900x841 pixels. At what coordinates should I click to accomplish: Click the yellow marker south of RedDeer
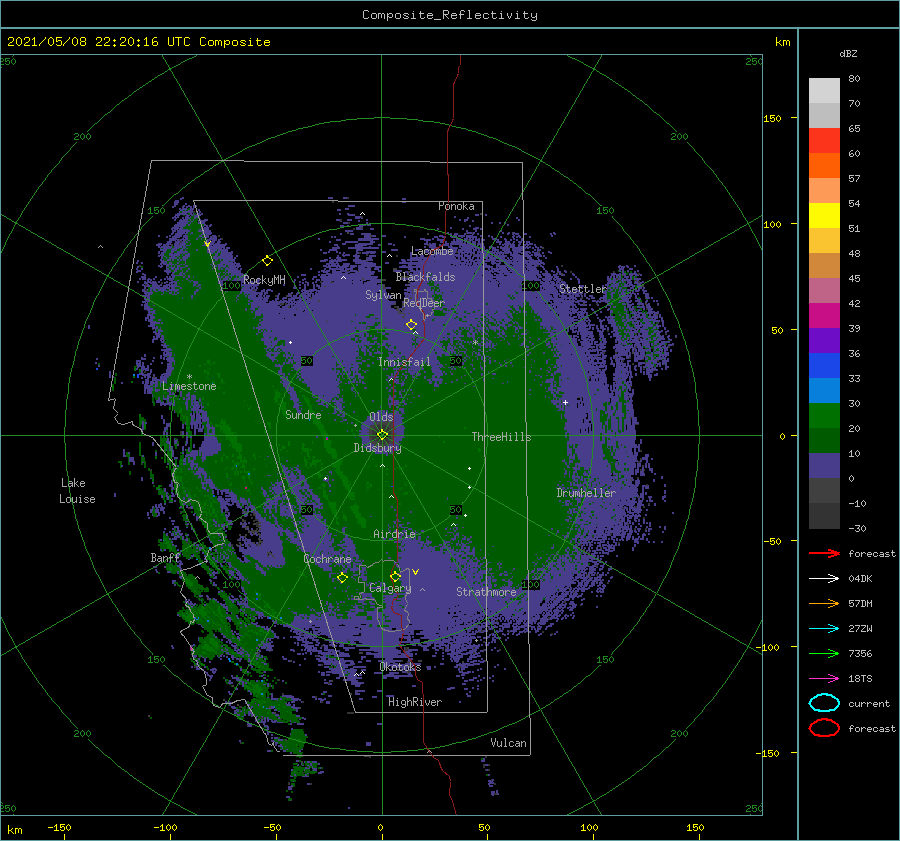pyautogui.click(x=411, y=325)
